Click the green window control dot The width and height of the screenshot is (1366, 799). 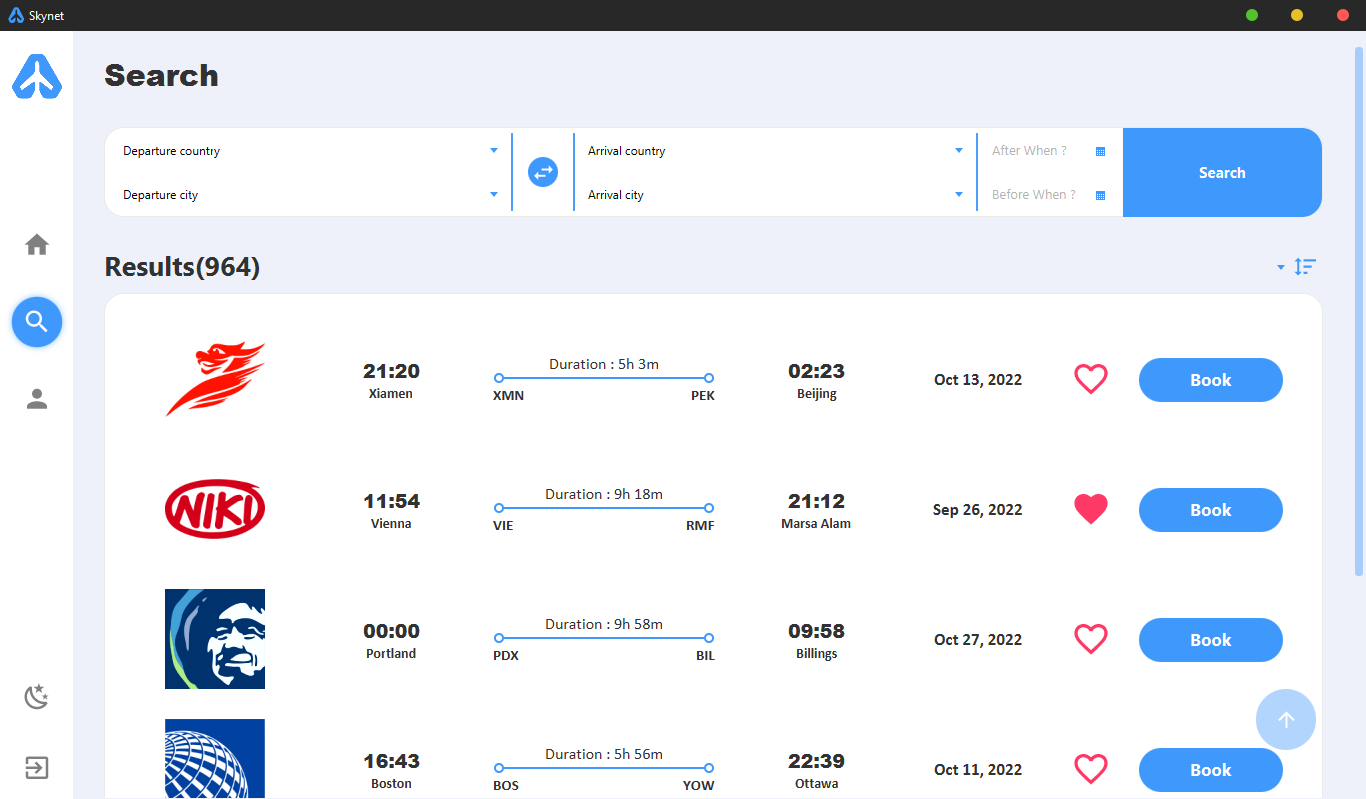point(1252,15)
